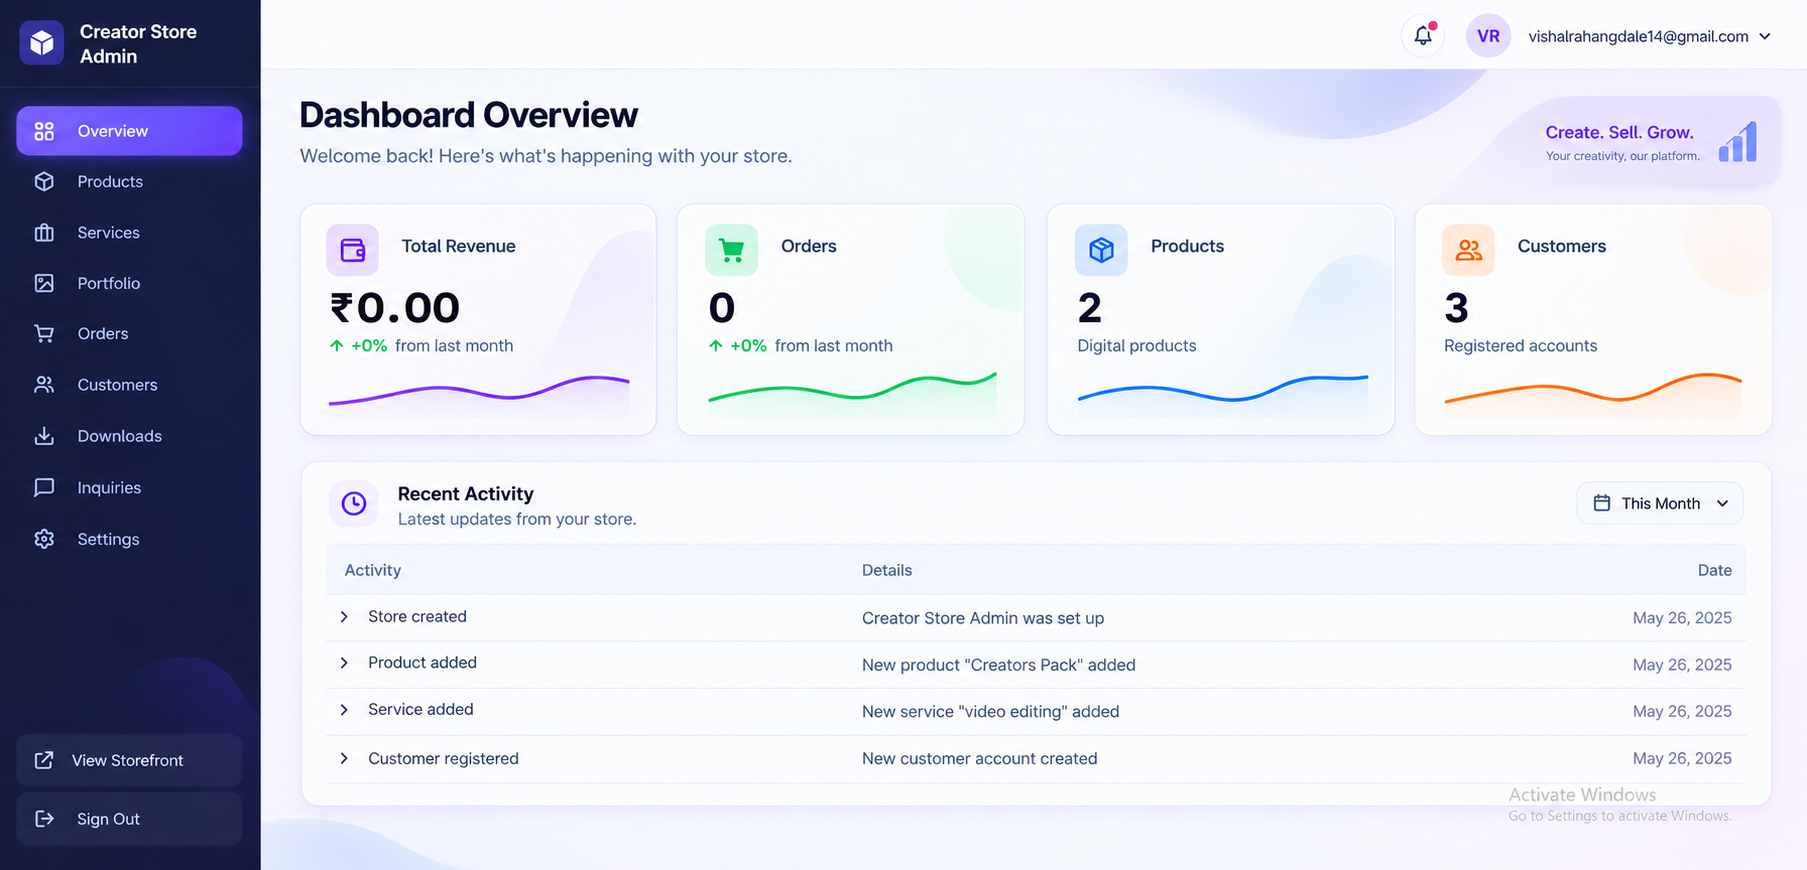Viewport: 1807px width, 870px height.
Task: Click the Products box icon in sidebar
Action: tap(44, 181)
